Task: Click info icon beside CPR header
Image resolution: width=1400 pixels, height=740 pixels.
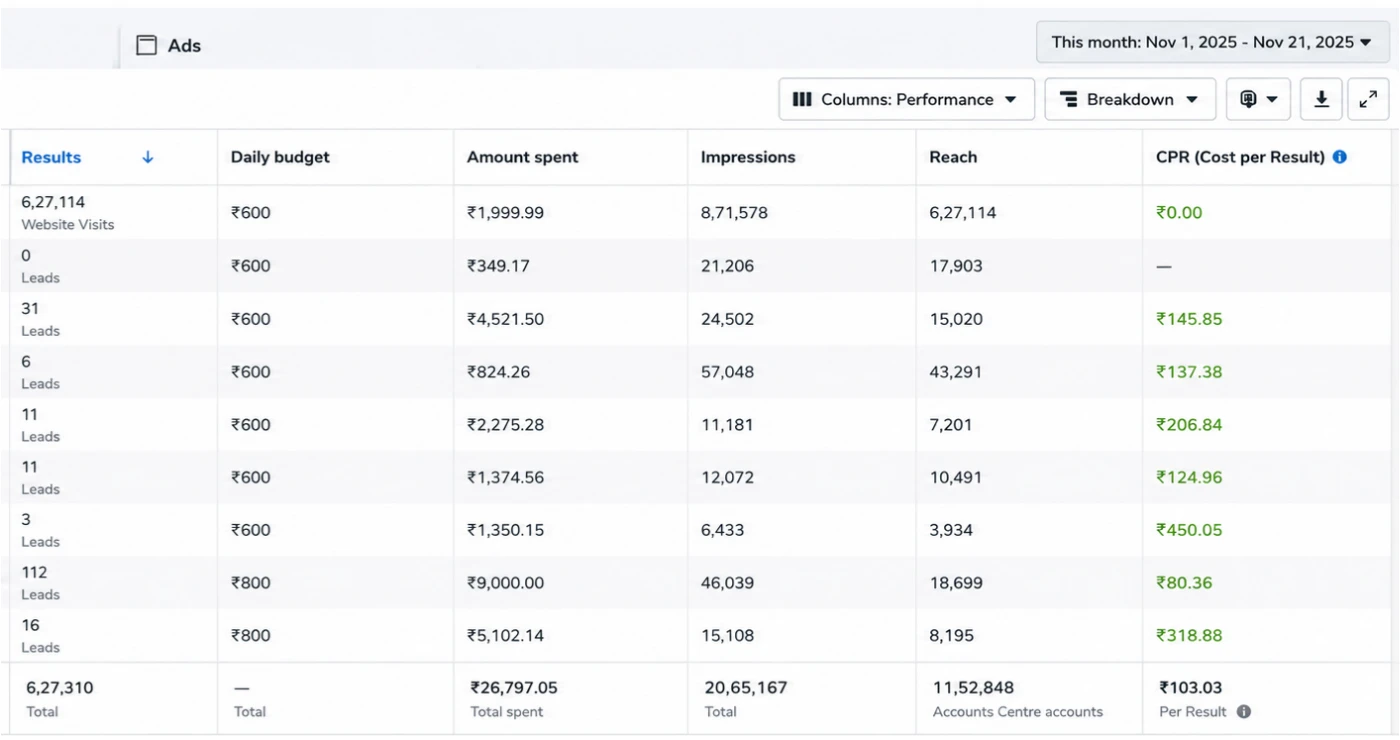Action: point(1340,157)
